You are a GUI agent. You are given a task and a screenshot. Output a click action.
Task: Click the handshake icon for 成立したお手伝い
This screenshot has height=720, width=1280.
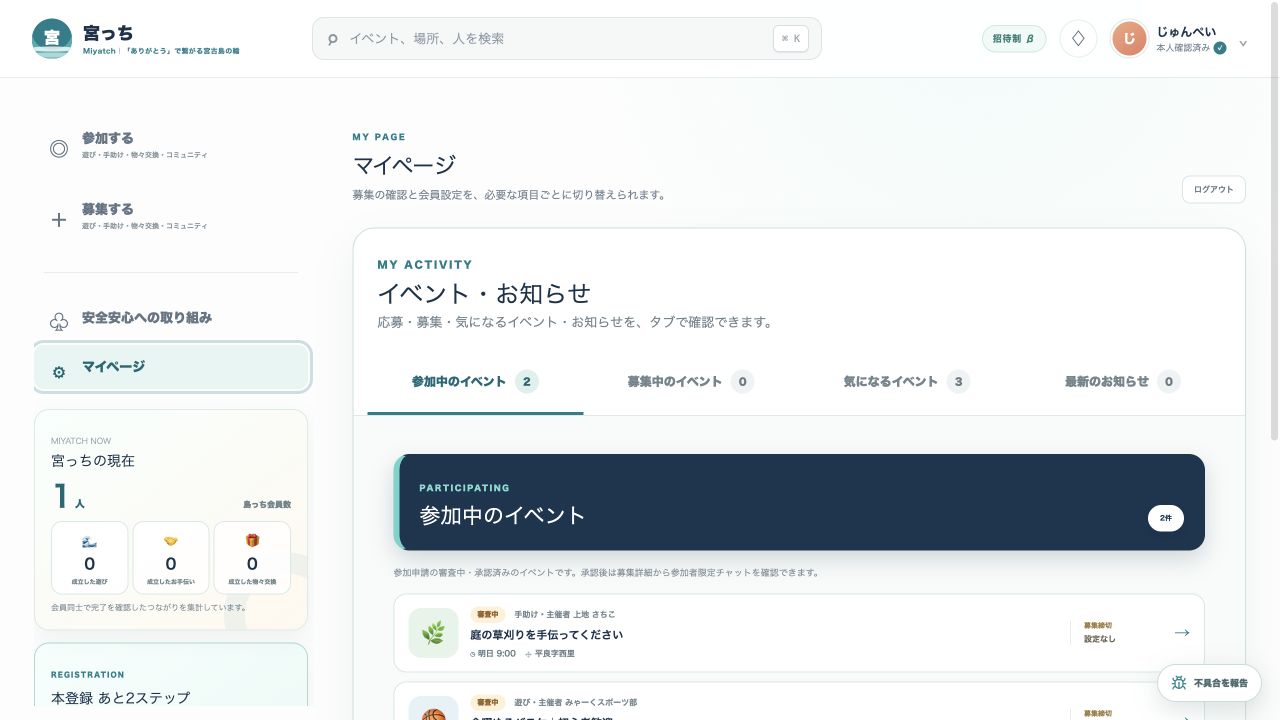pos(171,541)
